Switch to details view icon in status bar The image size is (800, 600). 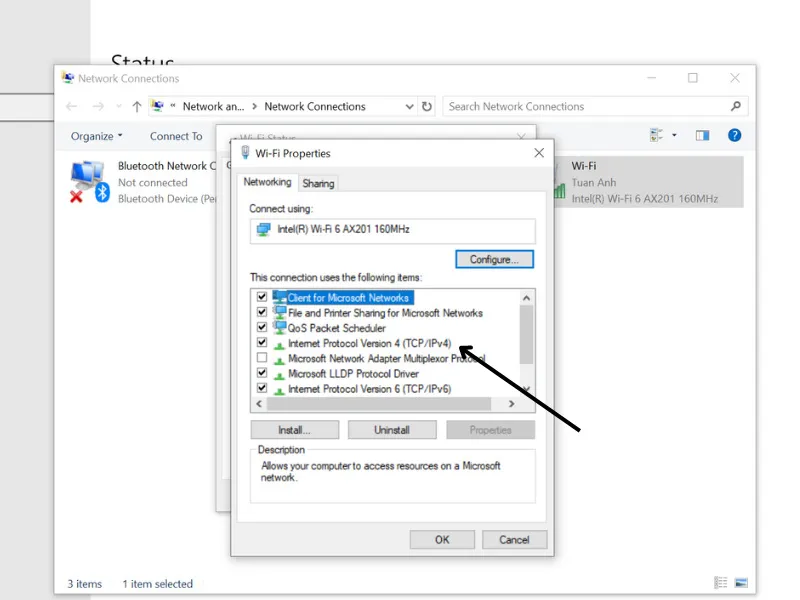[x=720, y=583]
